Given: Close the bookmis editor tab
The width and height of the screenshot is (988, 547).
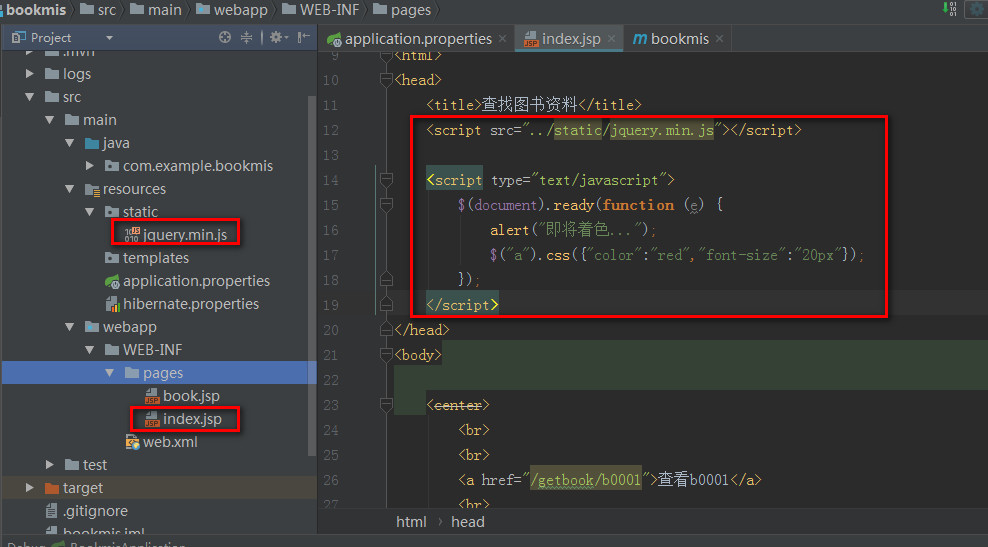Looking at the screenshot, I should (720, 39).
